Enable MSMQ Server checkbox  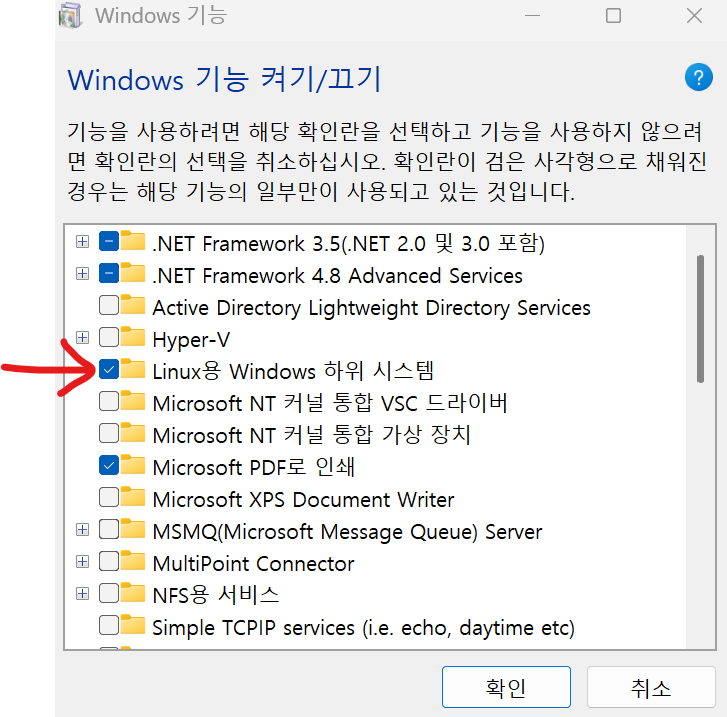pos(109,529)
